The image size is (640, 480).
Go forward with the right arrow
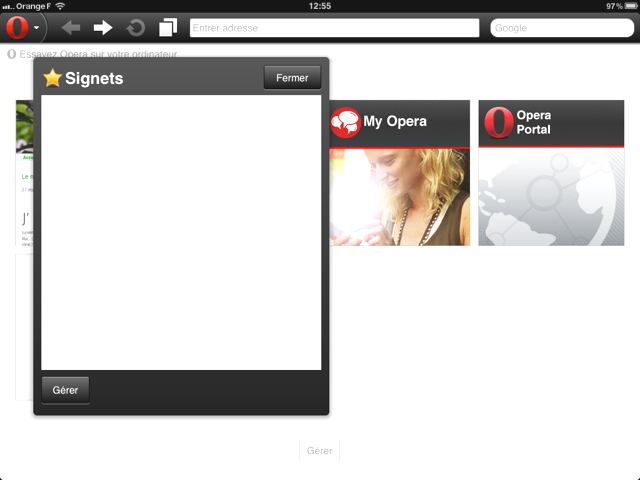[x=103, y=28]
